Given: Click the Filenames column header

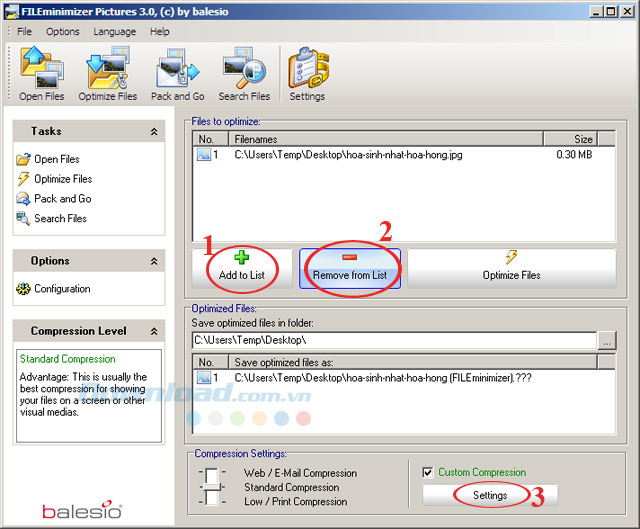Looking at the screenshot, I should 386,139.
